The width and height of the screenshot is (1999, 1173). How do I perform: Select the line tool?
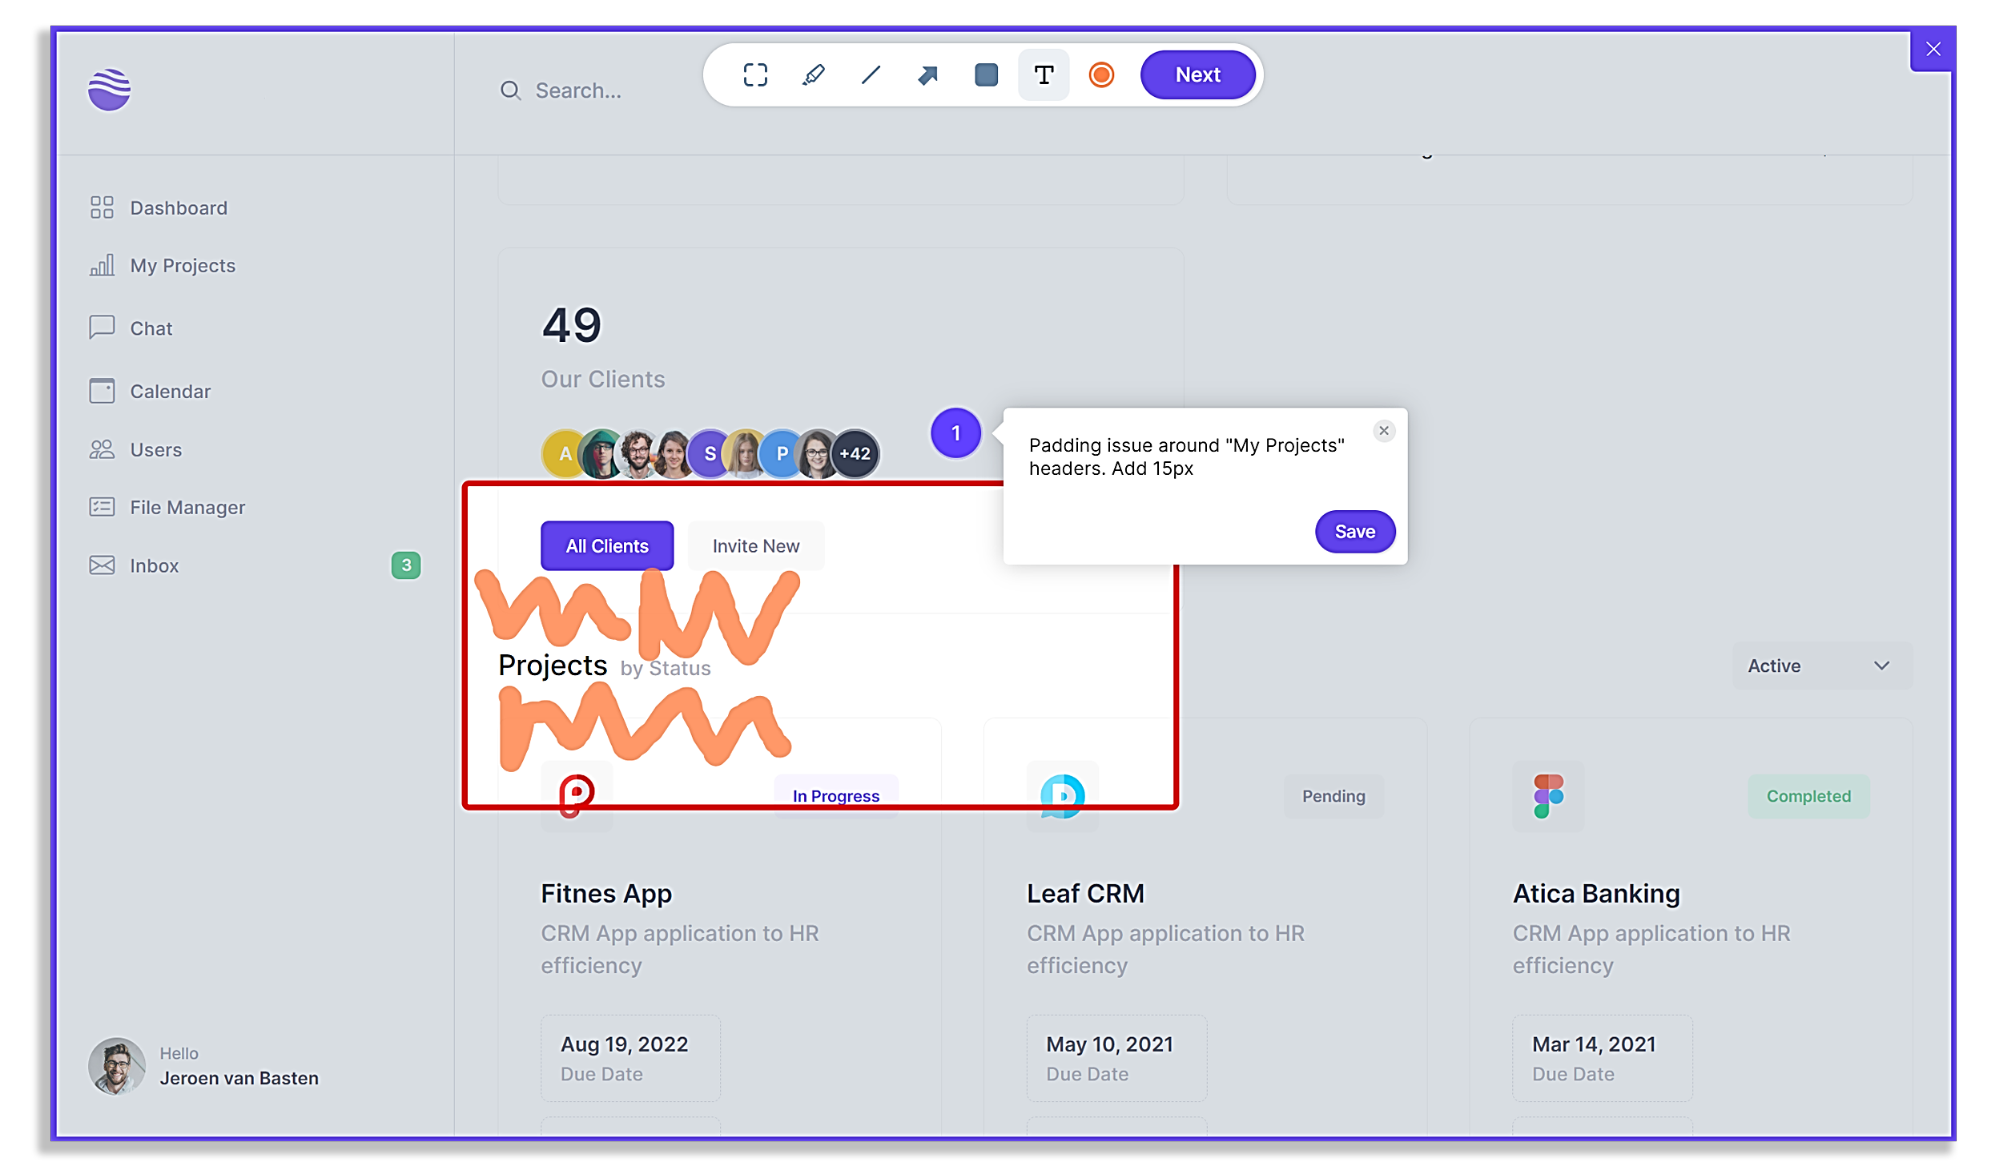[x=870, y=75]
